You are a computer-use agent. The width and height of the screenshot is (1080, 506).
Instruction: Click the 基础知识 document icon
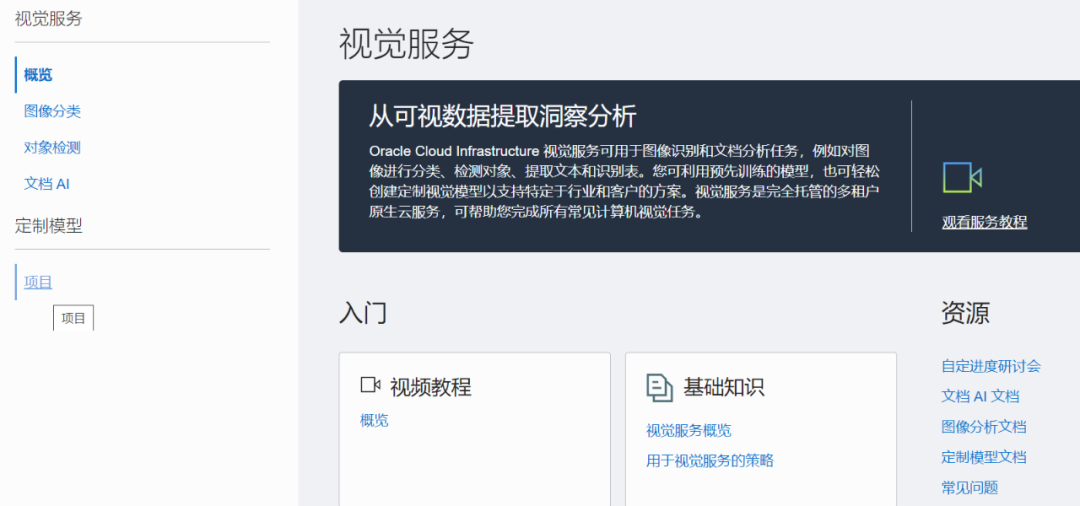coord(659,388)
